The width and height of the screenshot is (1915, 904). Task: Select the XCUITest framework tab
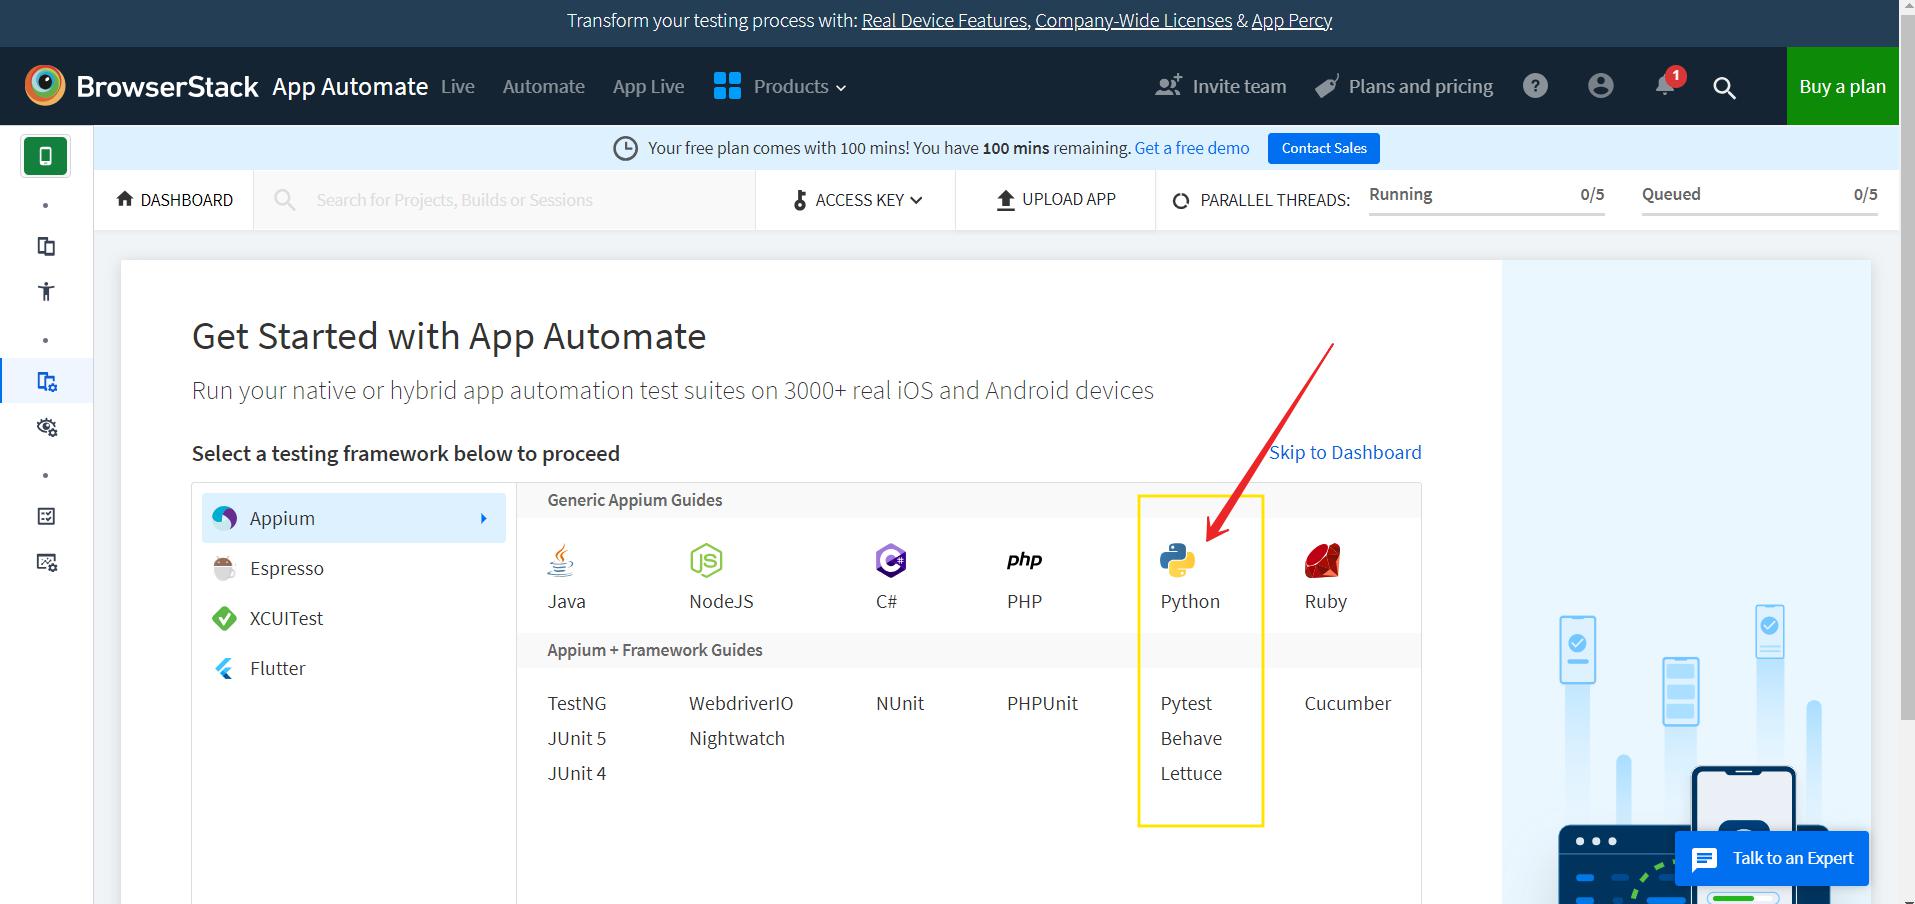[354, 618]
